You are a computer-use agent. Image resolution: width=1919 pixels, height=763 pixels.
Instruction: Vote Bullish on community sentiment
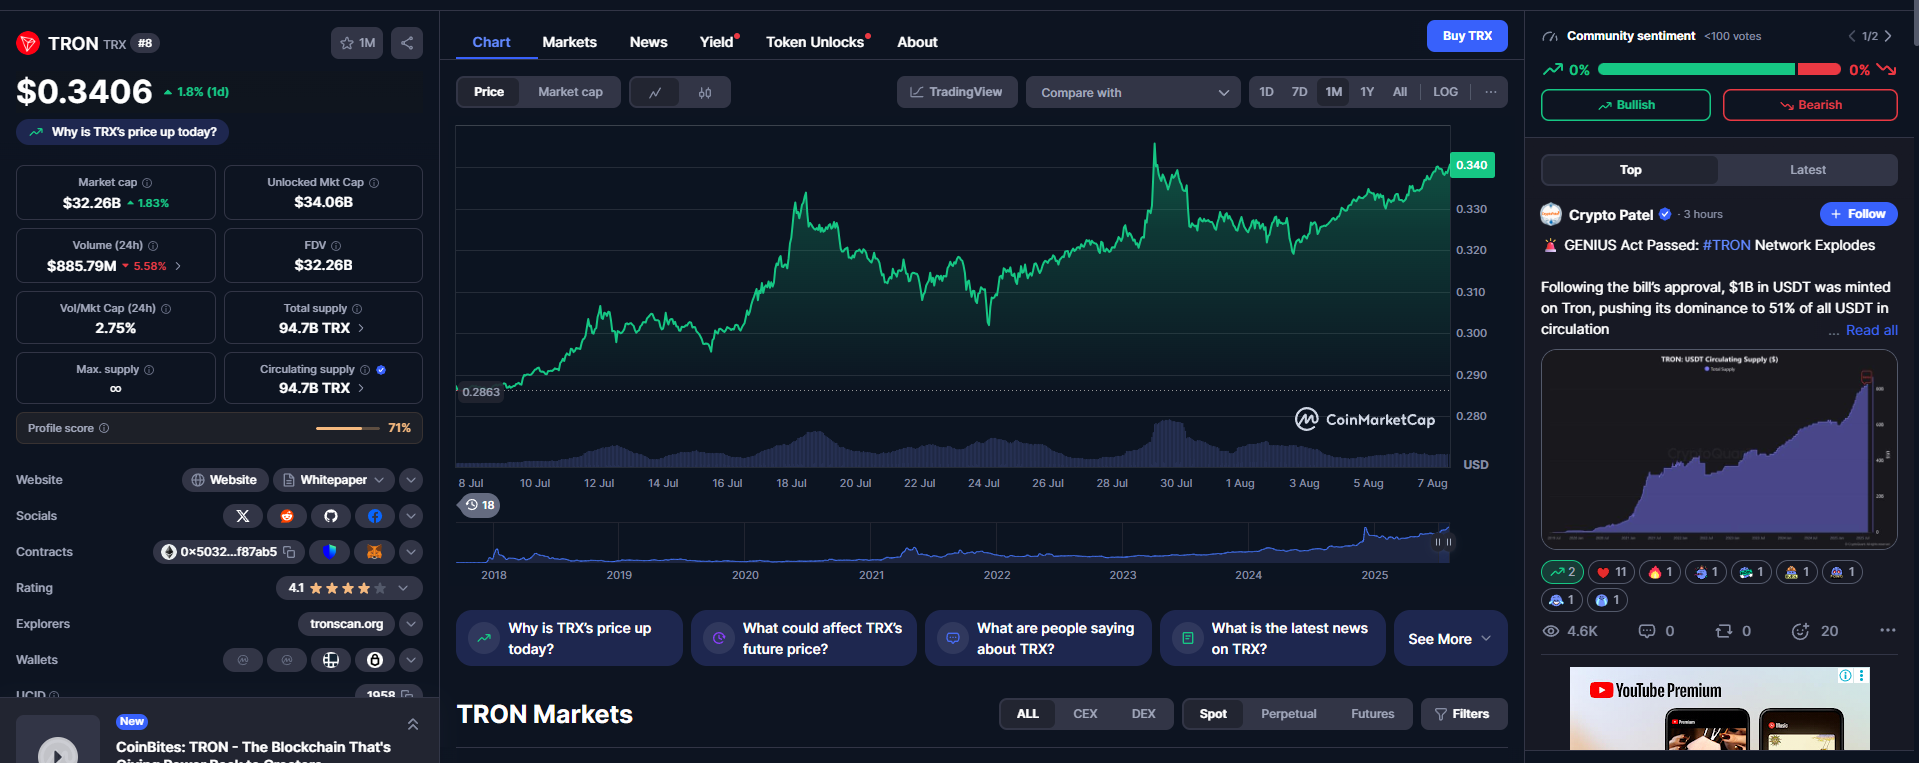pyautogui.click(x=1626, y=105)
